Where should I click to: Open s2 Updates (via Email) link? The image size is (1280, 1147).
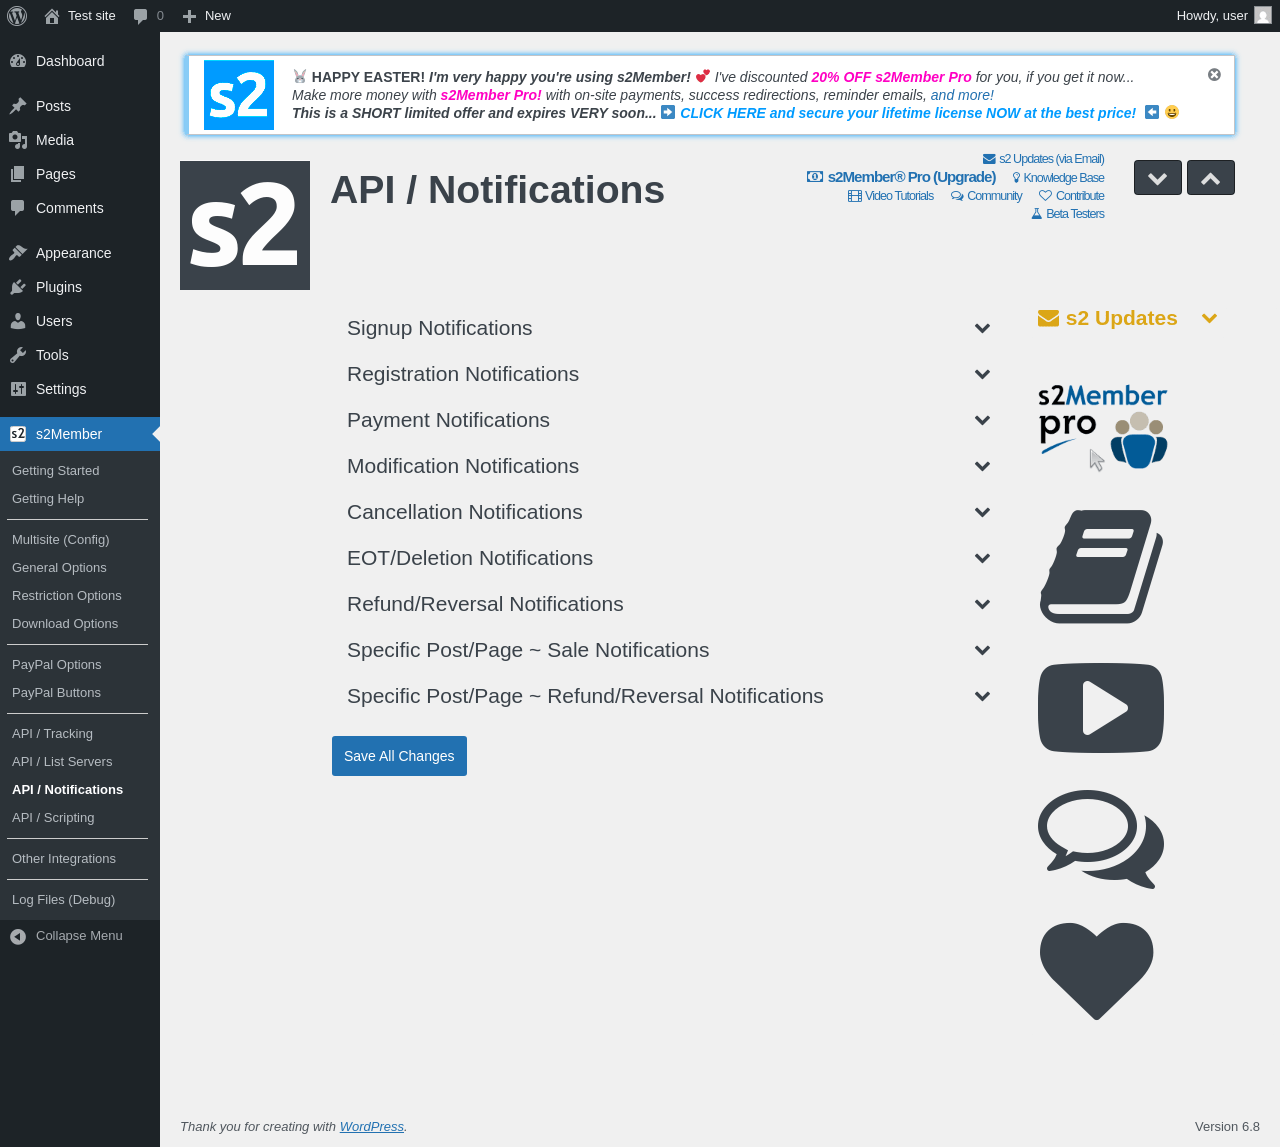click(1044, 159)
